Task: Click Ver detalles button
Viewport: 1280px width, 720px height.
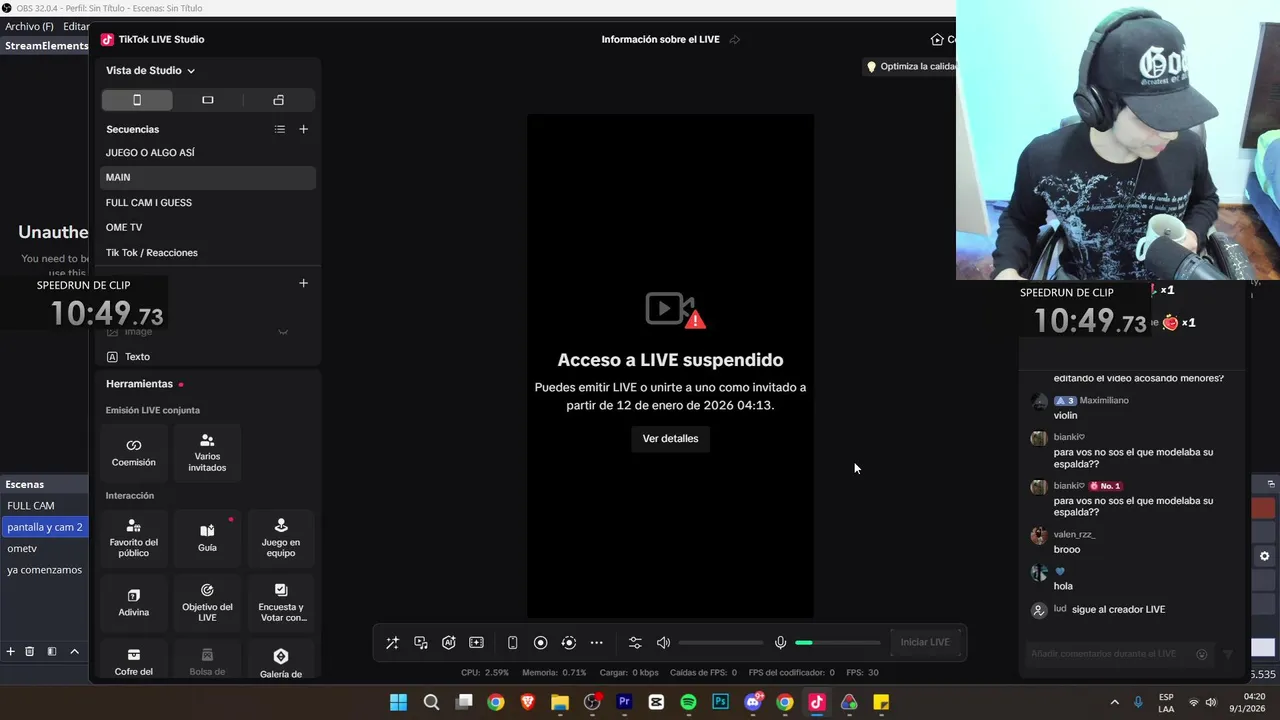Action: click(x=670, y=438)
